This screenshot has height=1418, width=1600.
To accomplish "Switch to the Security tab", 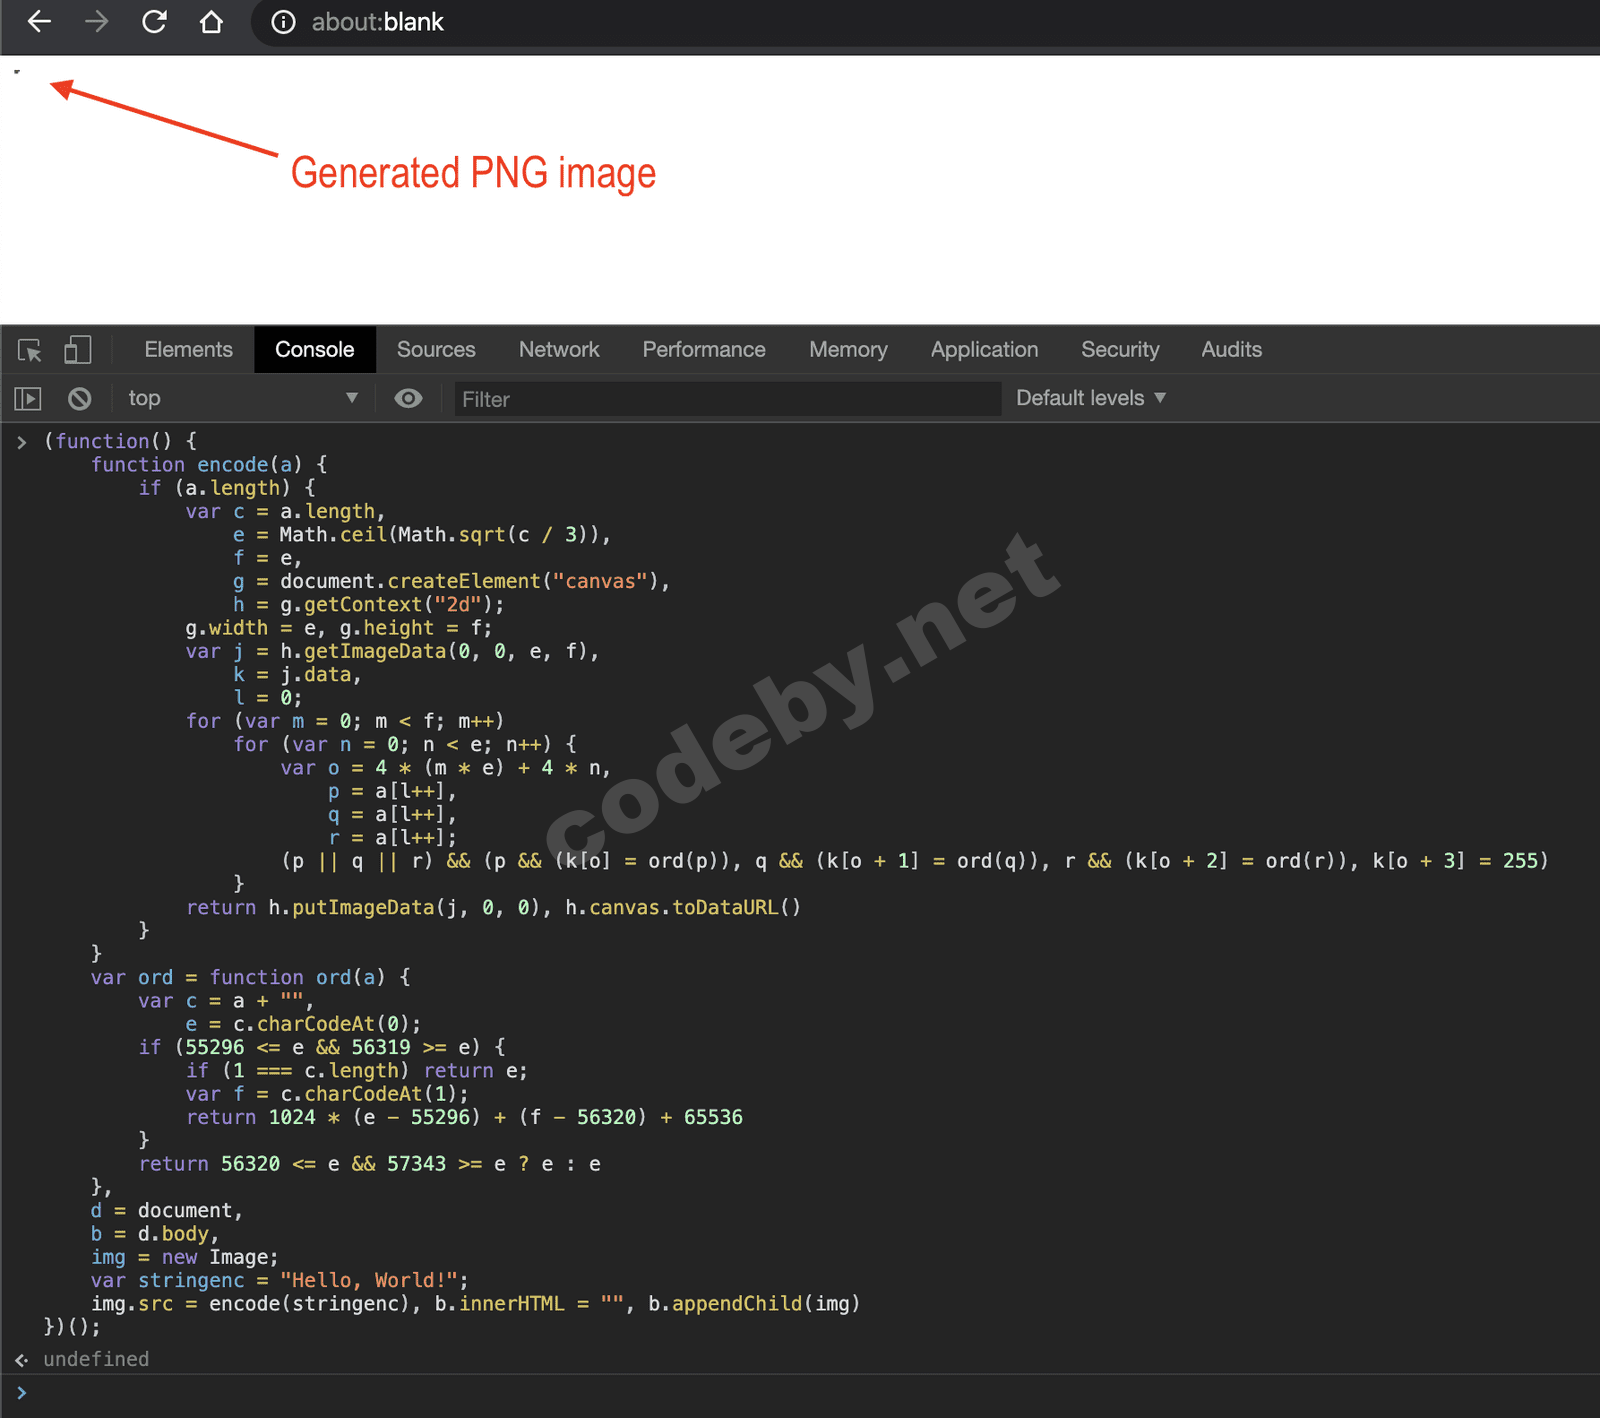I will tap(1120, 349).
